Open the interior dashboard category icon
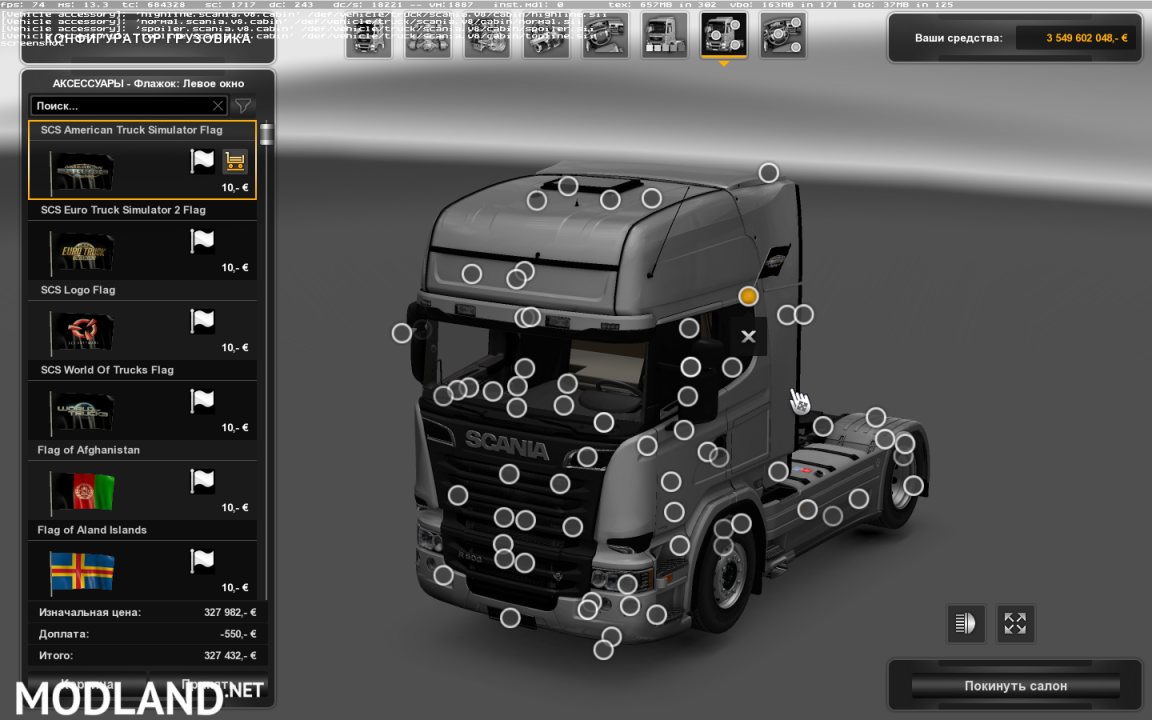This screenshot has width=1152, height=720. 605,35
